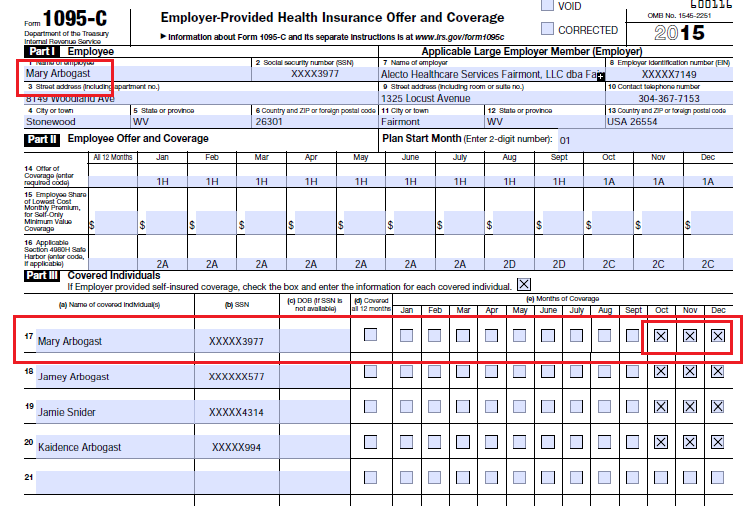
Task: Uncheck Oct coverage for Mary Arbogast
Action: point(661,336)
